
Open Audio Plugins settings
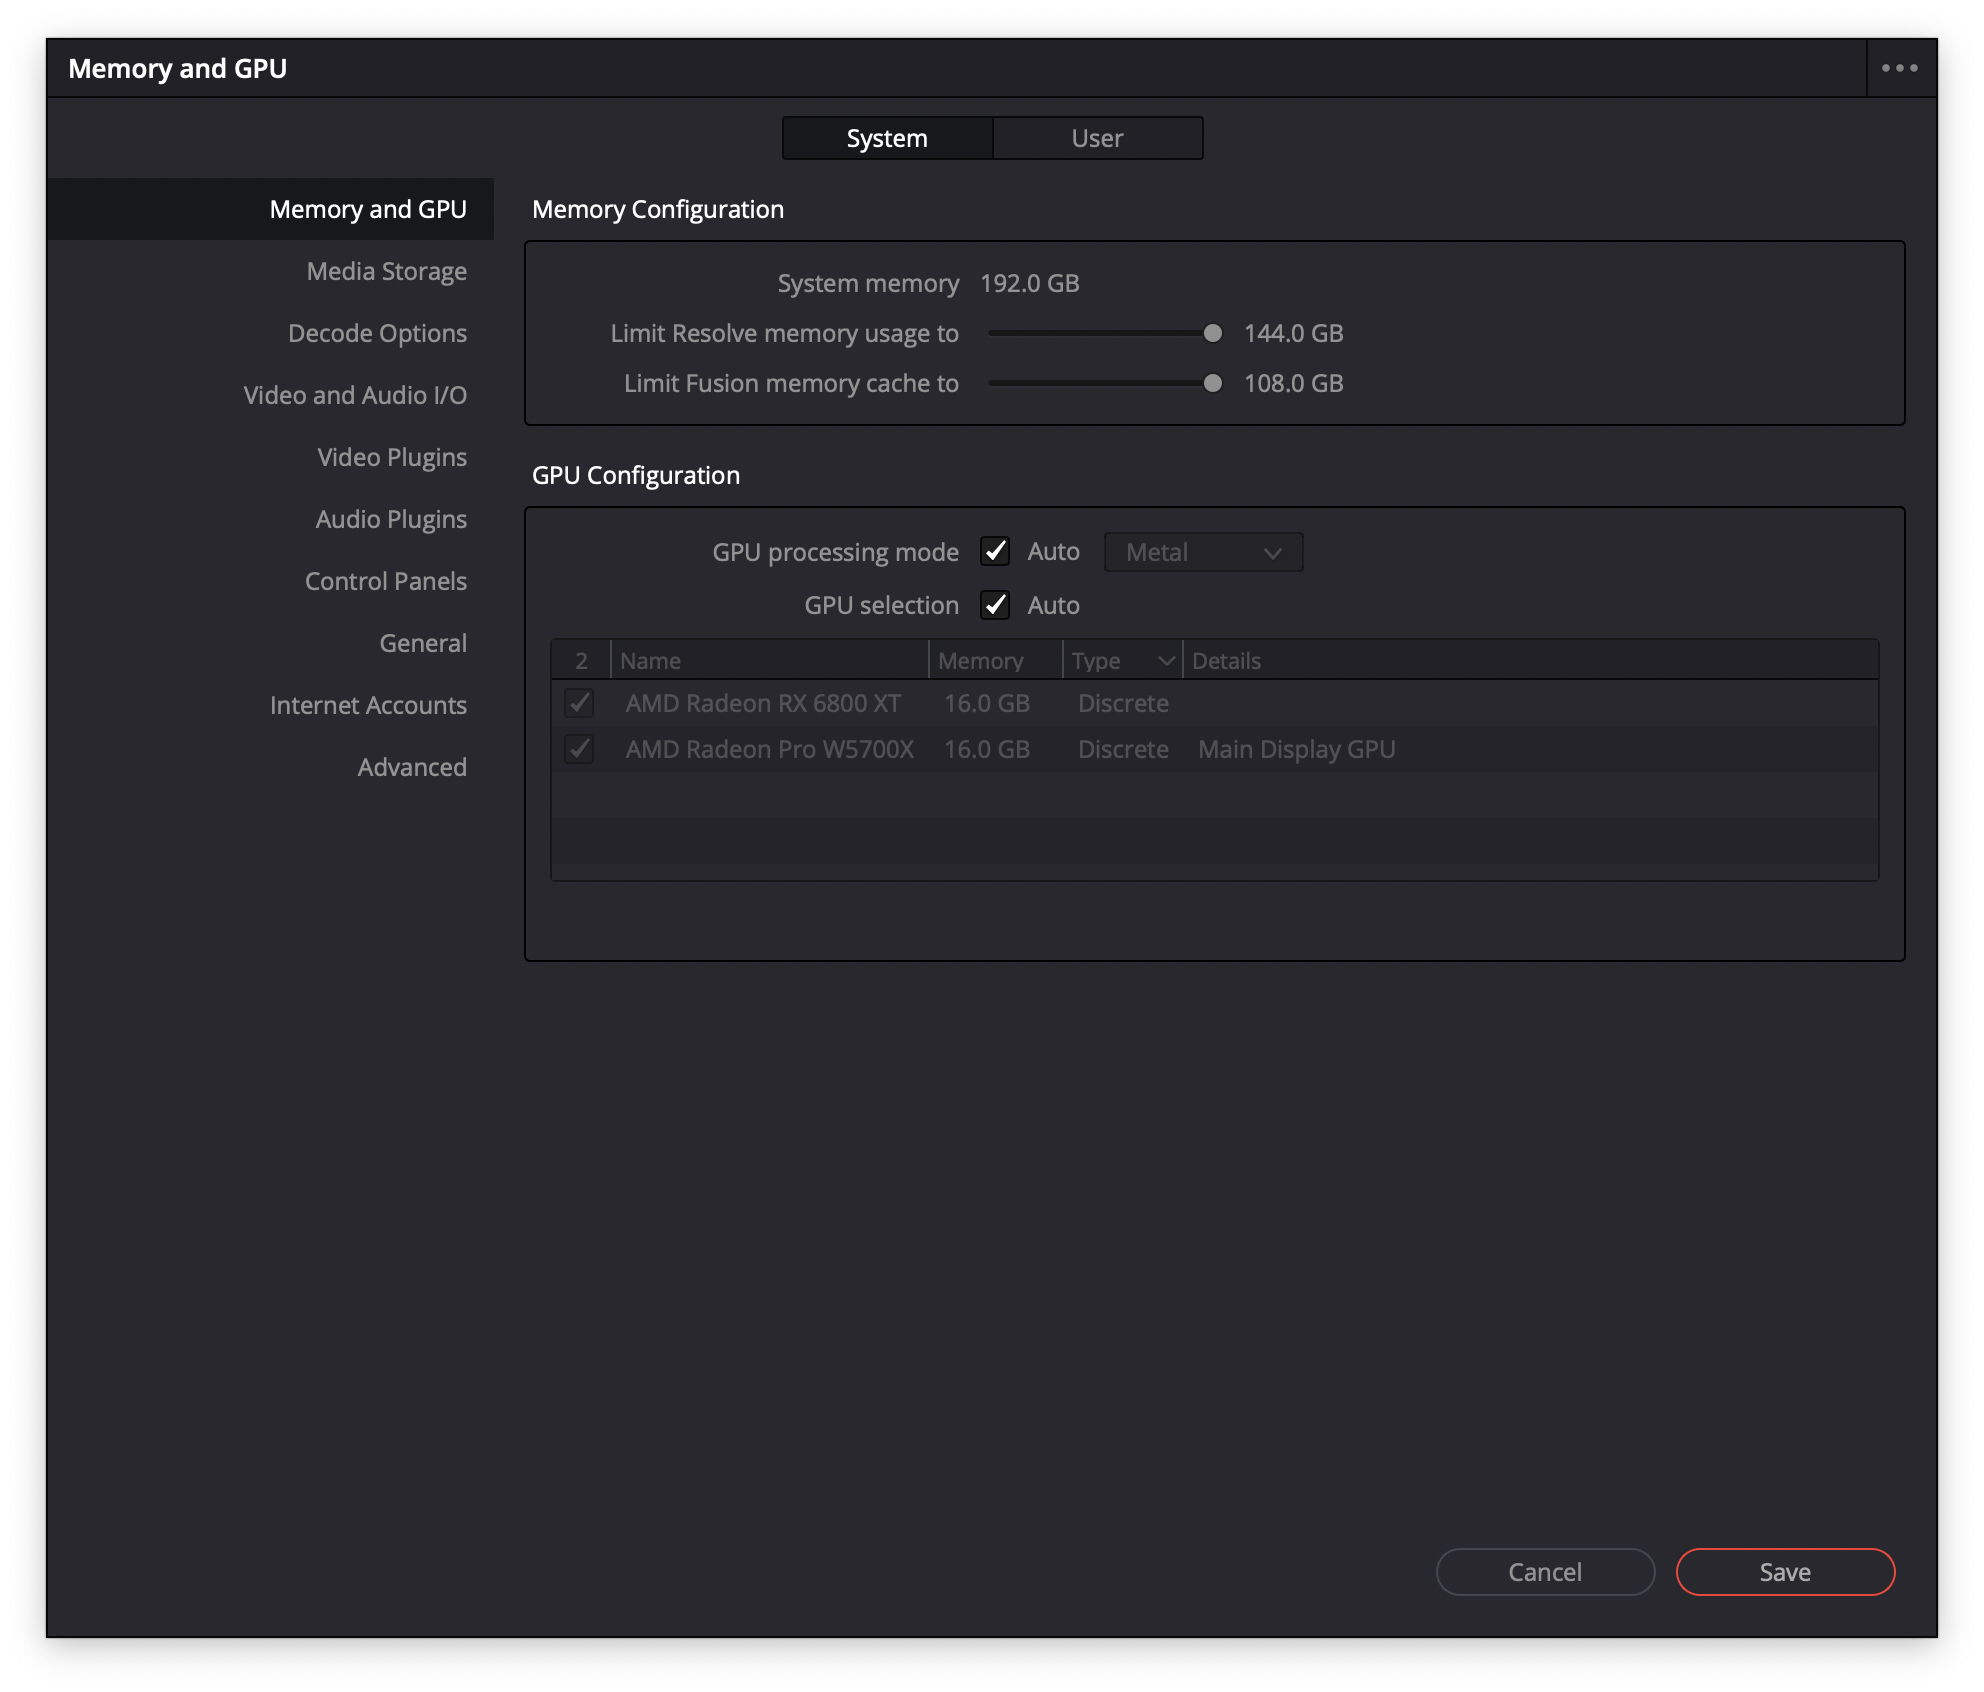391,519
